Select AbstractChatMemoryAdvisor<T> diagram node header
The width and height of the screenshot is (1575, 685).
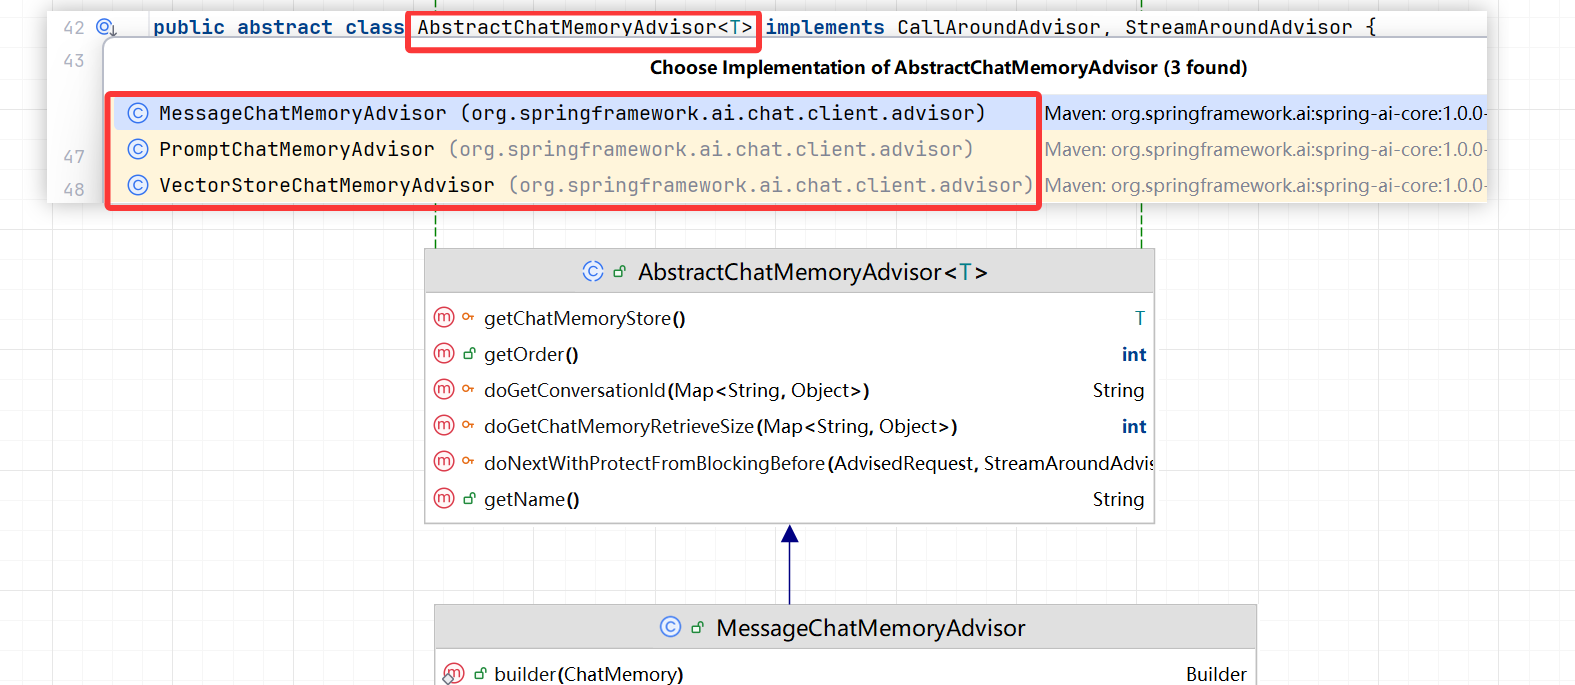tap(790, 271)
